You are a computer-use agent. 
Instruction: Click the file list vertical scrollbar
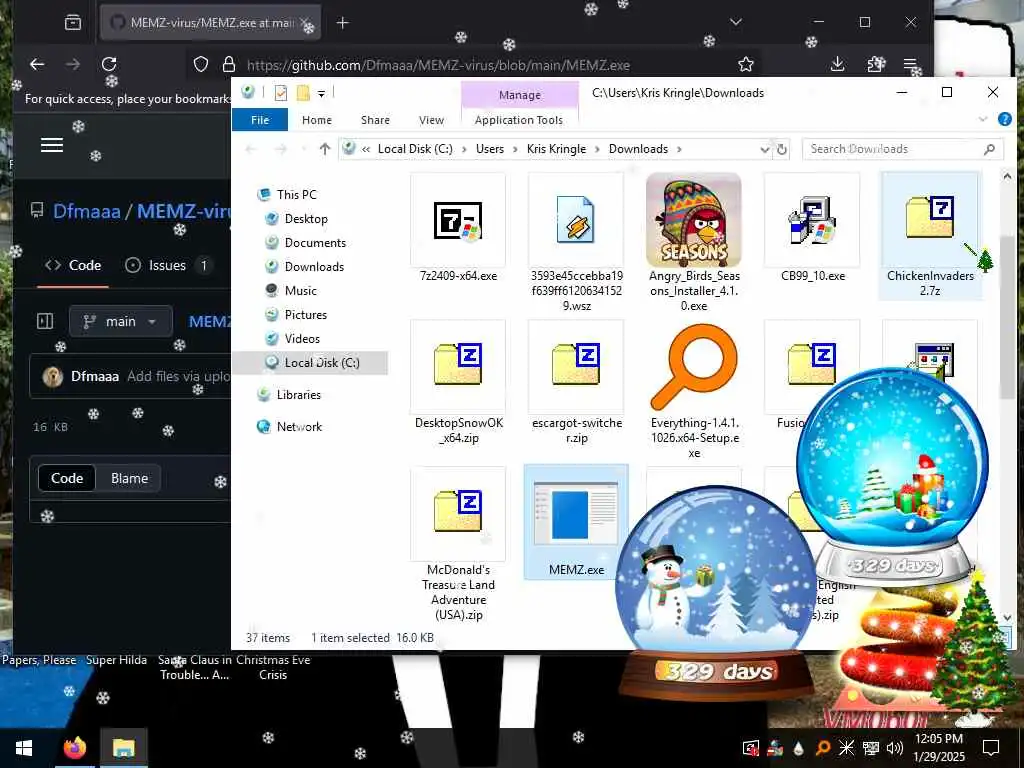[x=1006, y=317]
